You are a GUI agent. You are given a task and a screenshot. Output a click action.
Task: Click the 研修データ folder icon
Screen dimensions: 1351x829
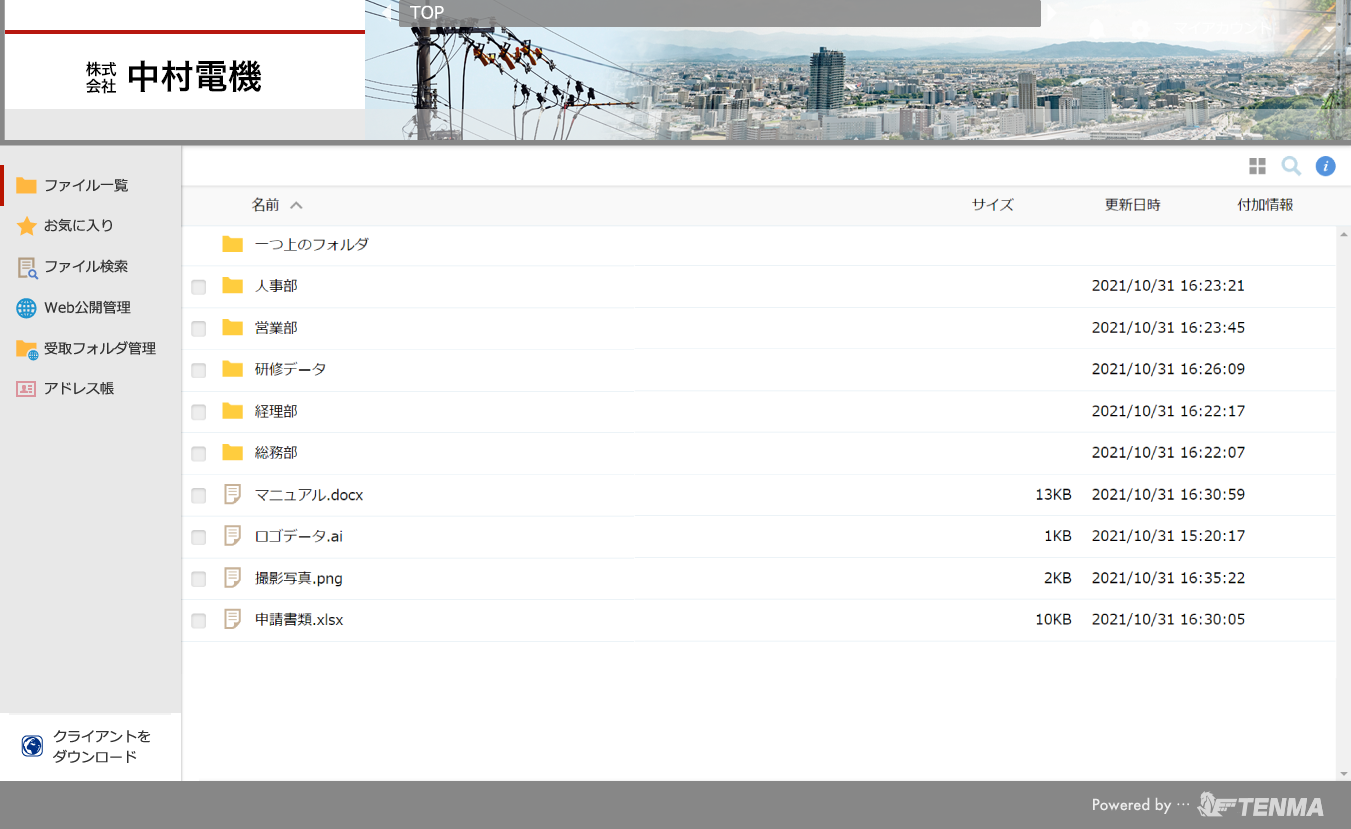click(x=233, y=369)
